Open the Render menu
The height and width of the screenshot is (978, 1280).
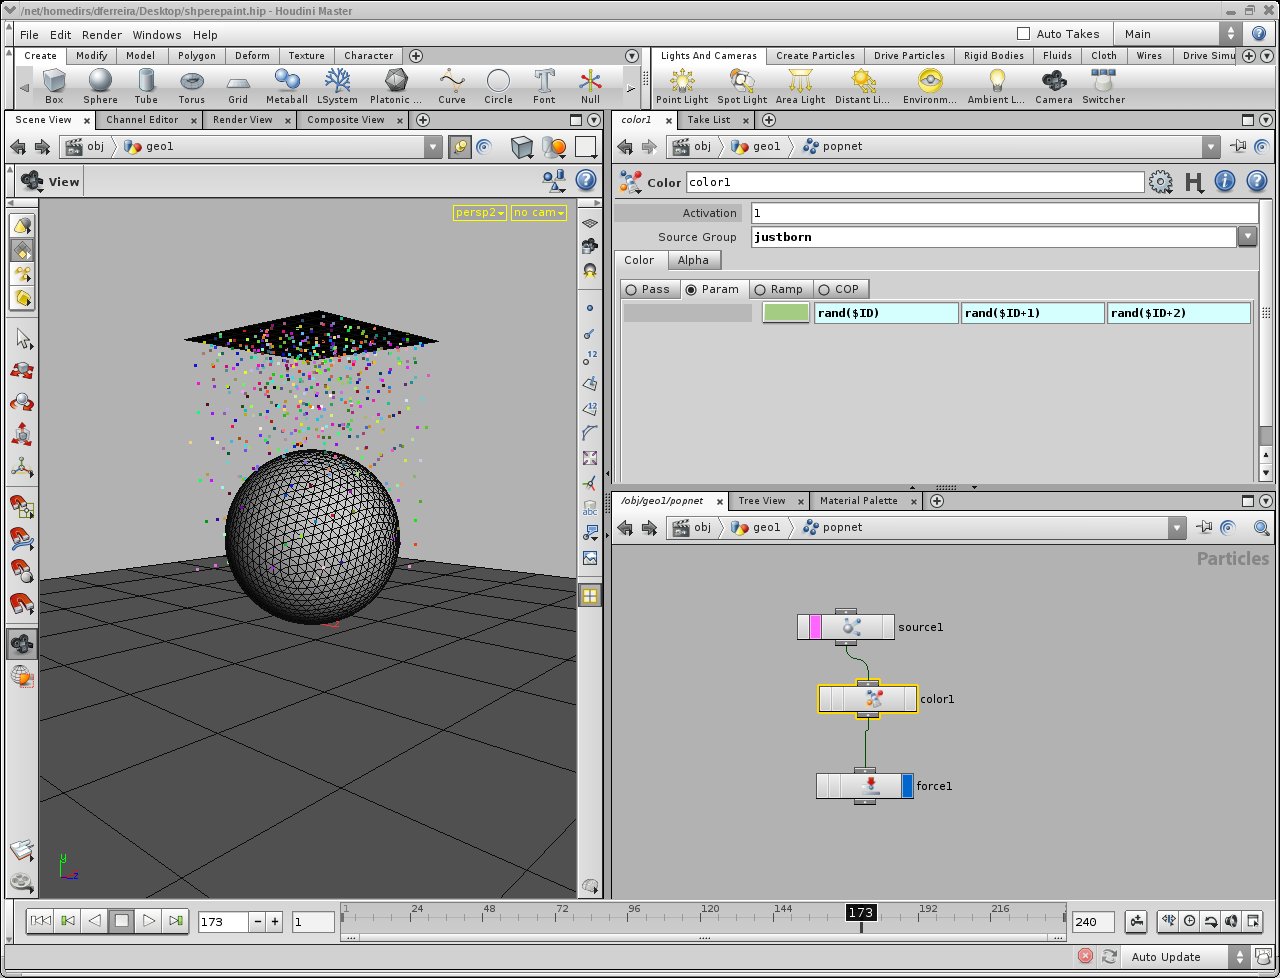[x=102, y=34]
